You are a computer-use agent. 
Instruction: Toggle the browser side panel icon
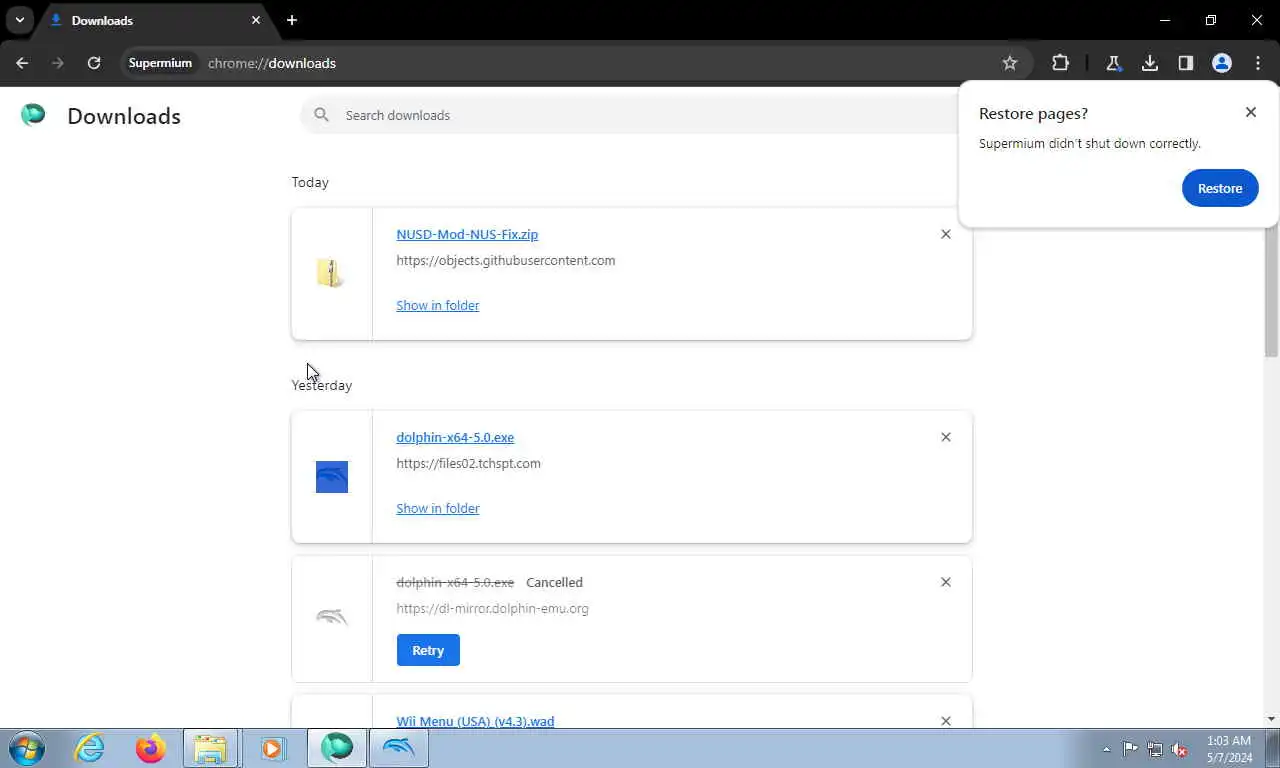point(1186,63)
